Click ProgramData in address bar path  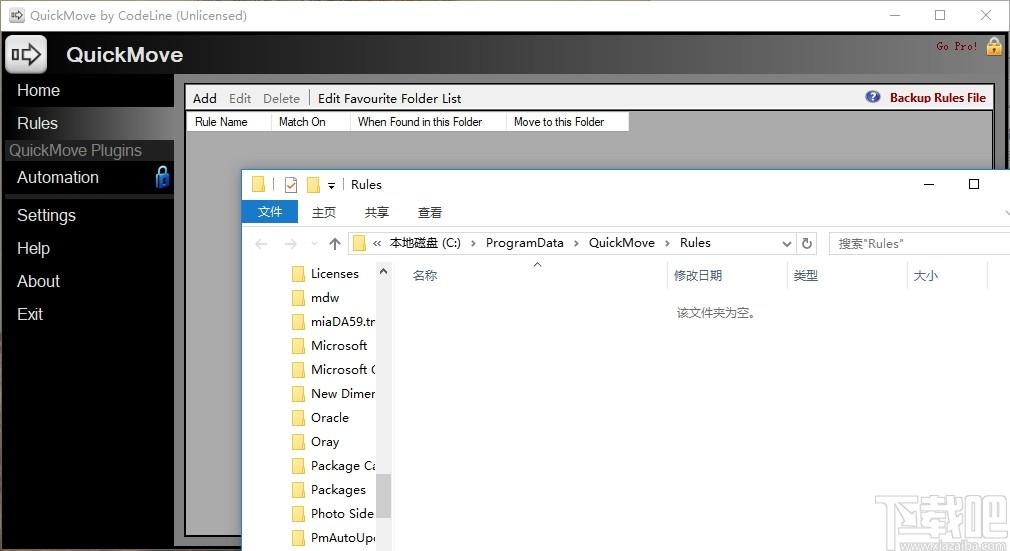pyautogui.click(x=524, y=243)
